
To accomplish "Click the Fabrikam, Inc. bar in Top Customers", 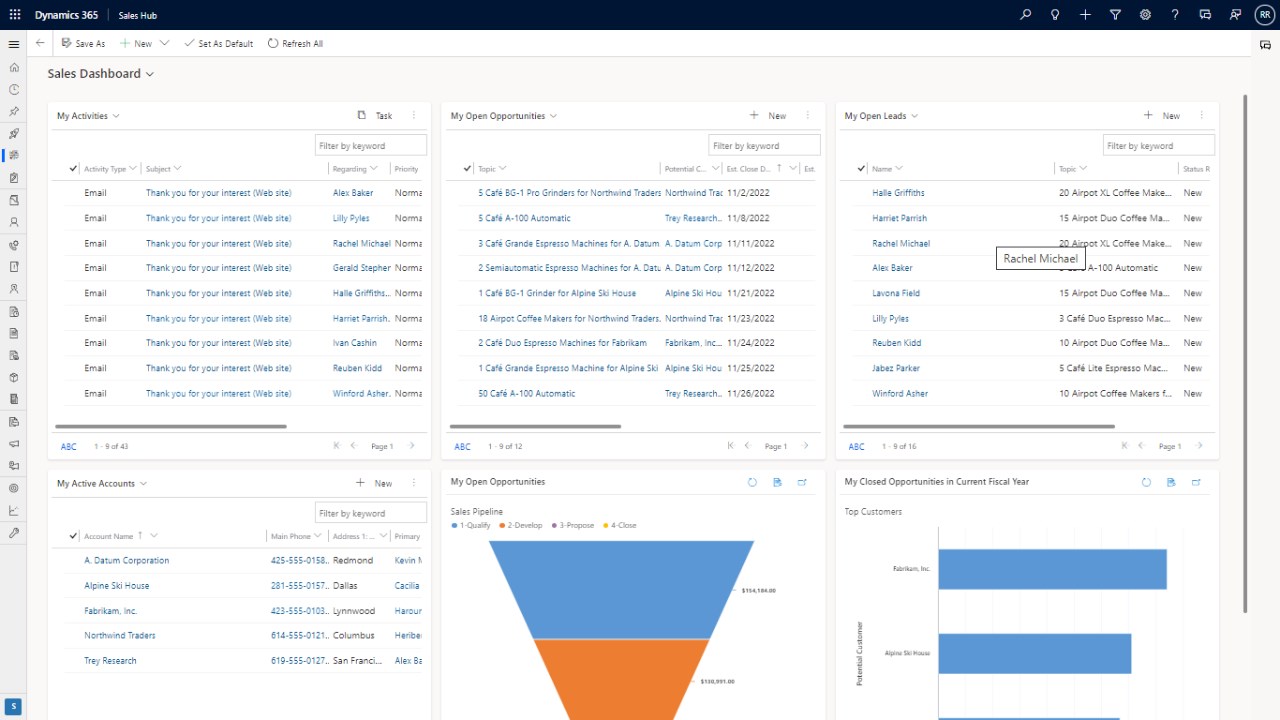I will click(1052, 569).
